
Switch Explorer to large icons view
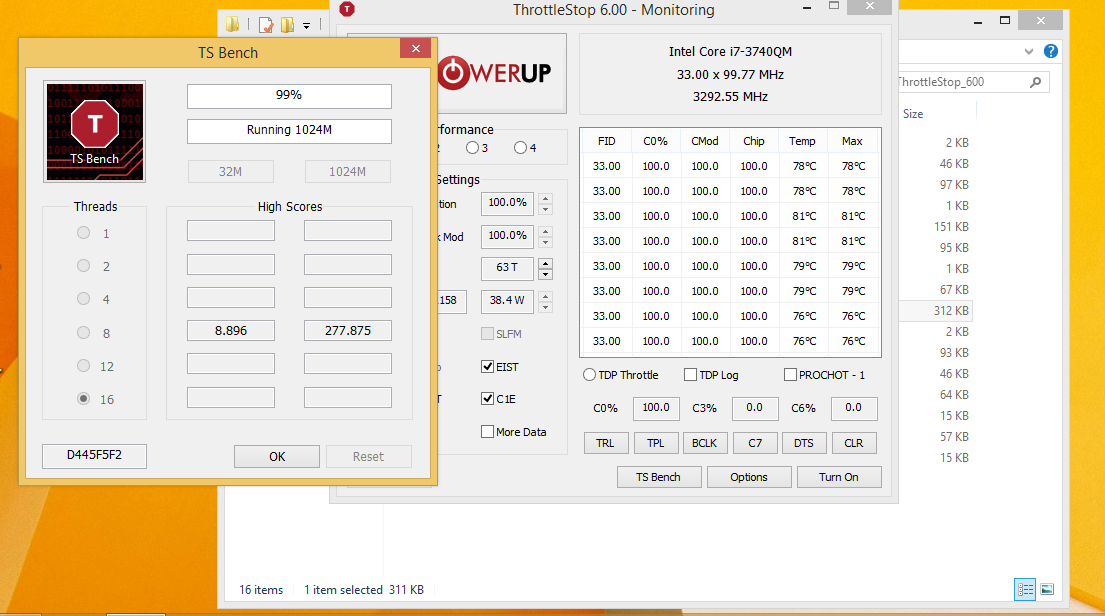1047,589
